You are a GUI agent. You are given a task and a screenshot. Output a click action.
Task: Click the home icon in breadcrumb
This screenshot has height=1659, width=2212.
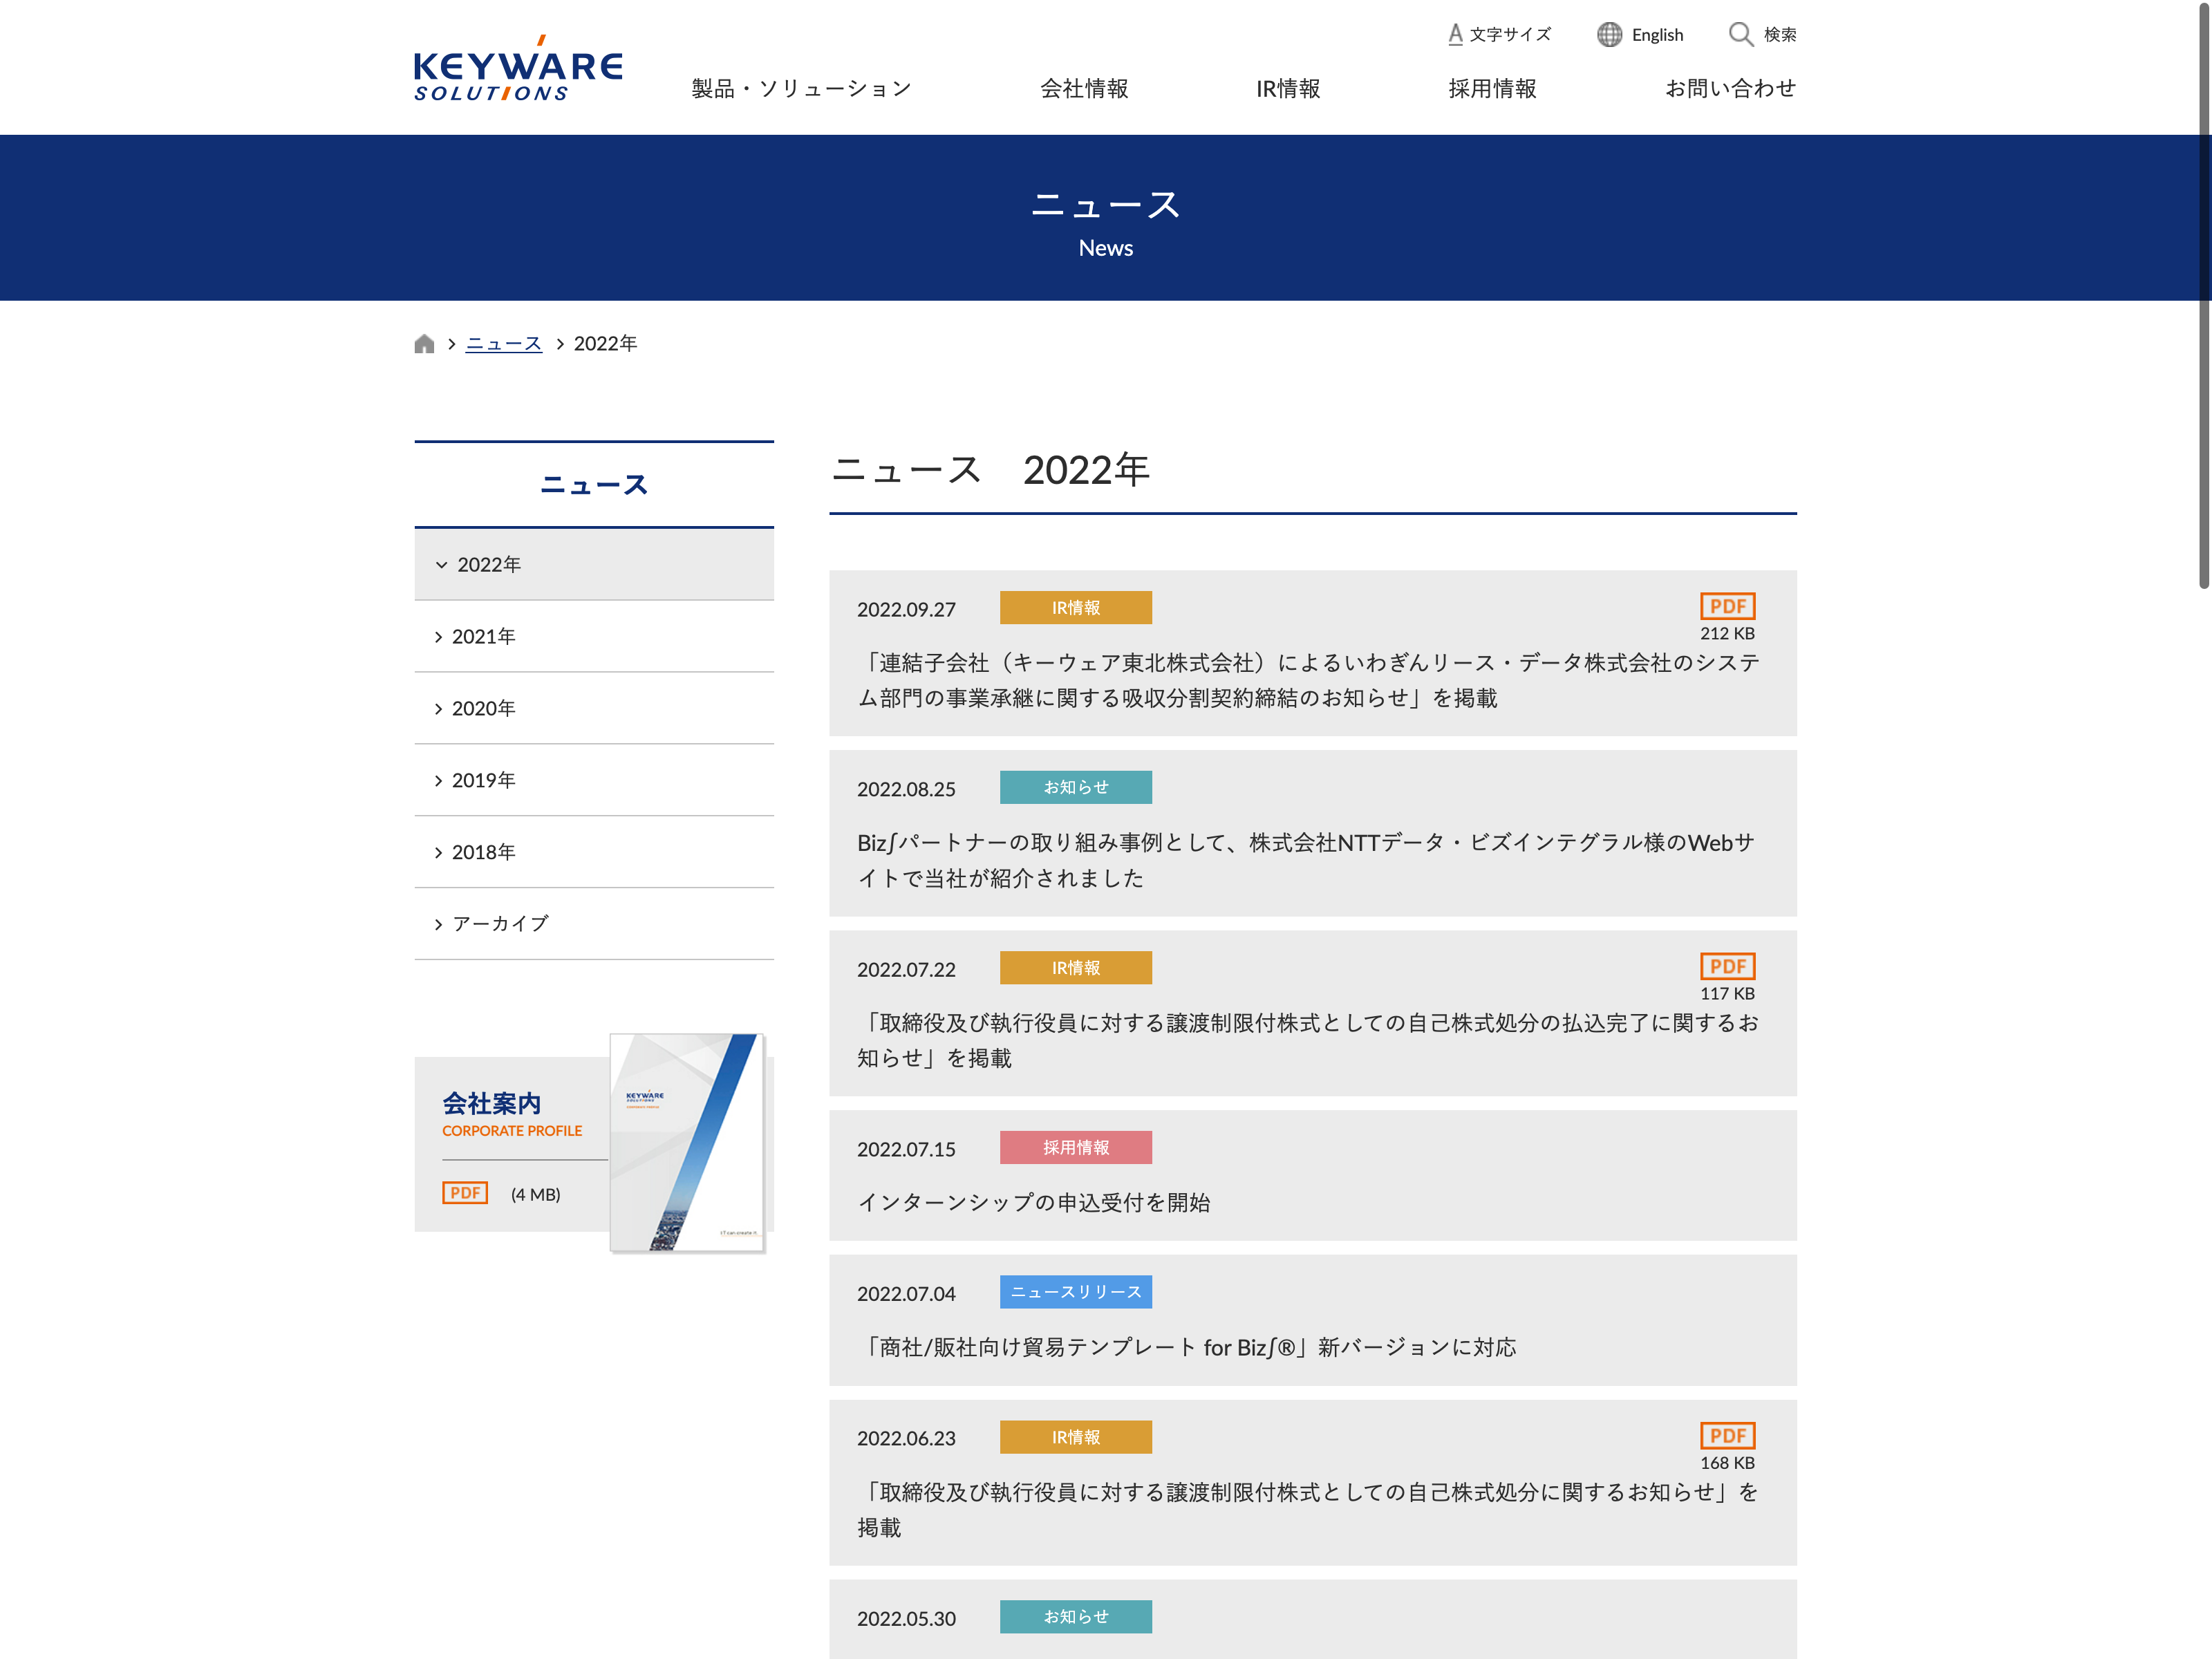point(424,344)
